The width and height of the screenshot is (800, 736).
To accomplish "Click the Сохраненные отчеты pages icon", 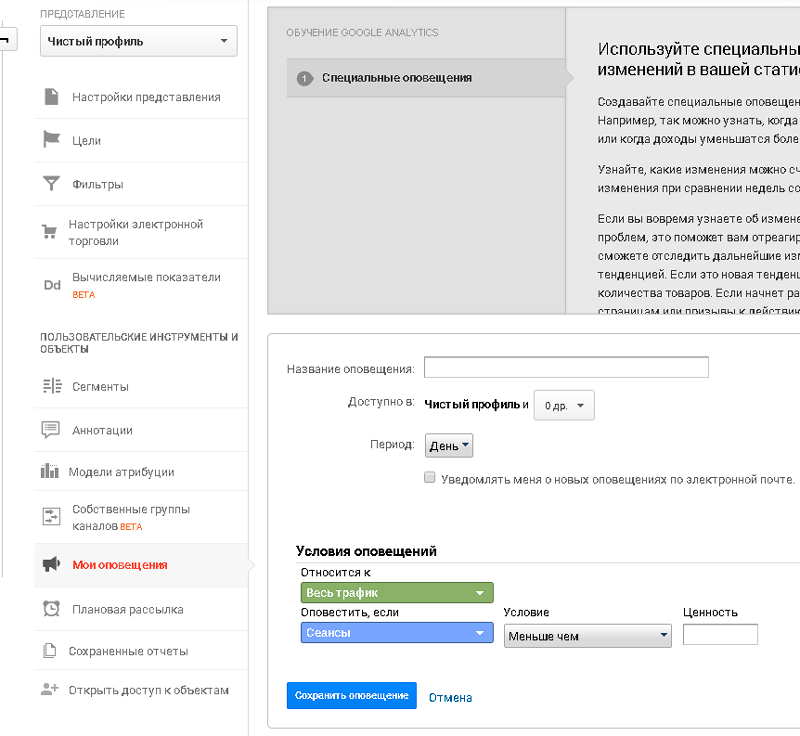I will (49, 650).
